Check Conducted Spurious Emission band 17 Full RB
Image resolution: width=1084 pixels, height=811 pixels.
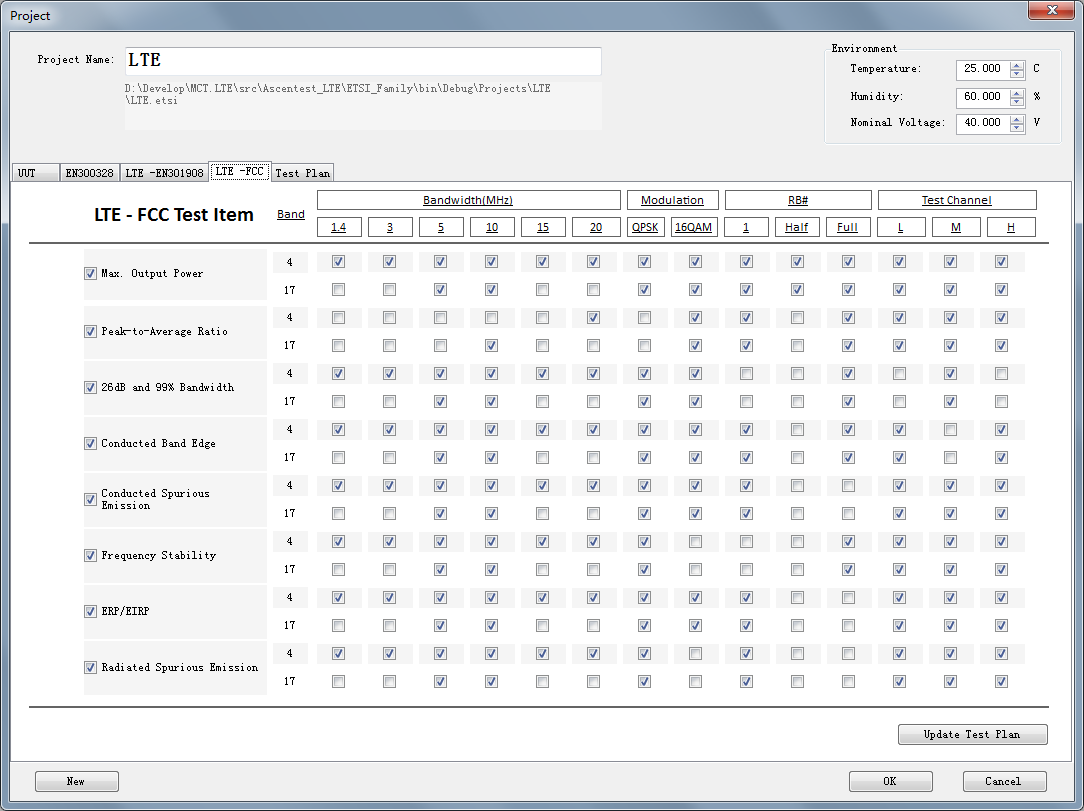point(848,514)
